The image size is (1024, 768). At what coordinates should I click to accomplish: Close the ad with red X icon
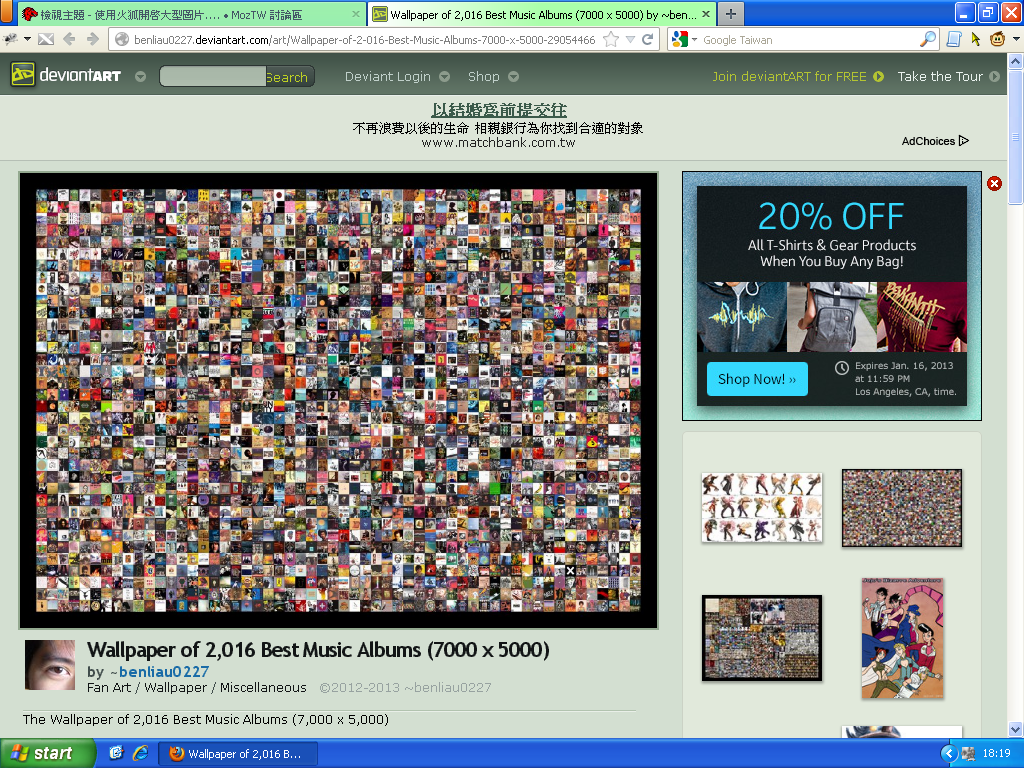tap(994, 183)
